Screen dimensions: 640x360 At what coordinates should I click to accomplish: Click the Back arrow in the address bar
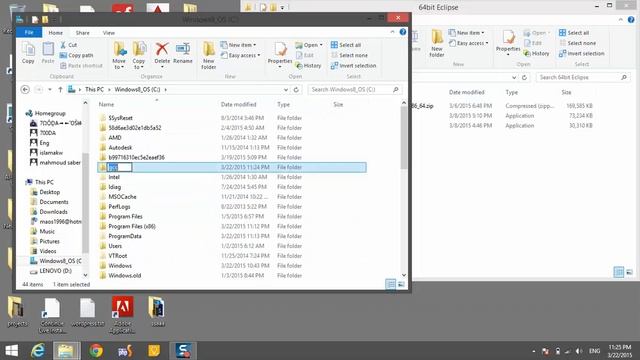[25, 89]
